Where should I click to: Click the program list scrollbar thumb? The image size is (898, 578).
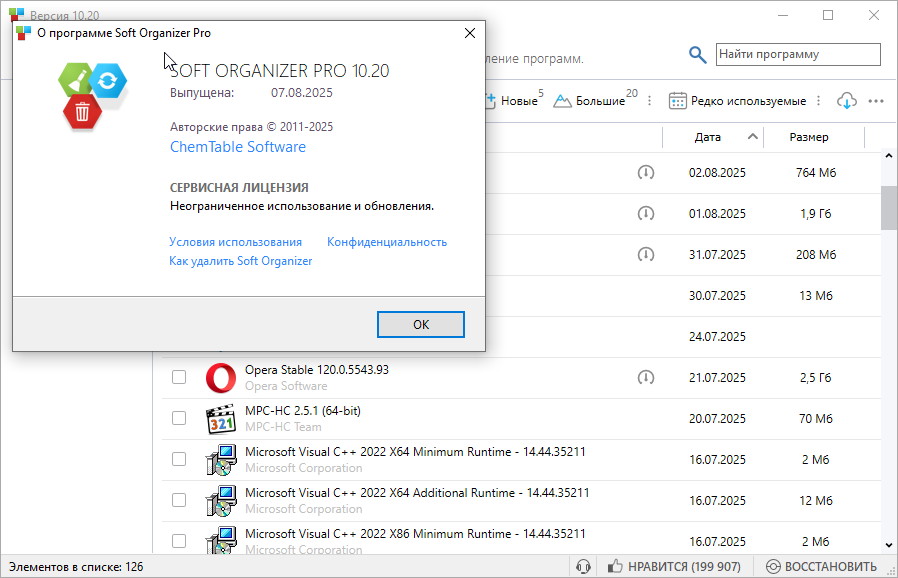tap(889, 208)
